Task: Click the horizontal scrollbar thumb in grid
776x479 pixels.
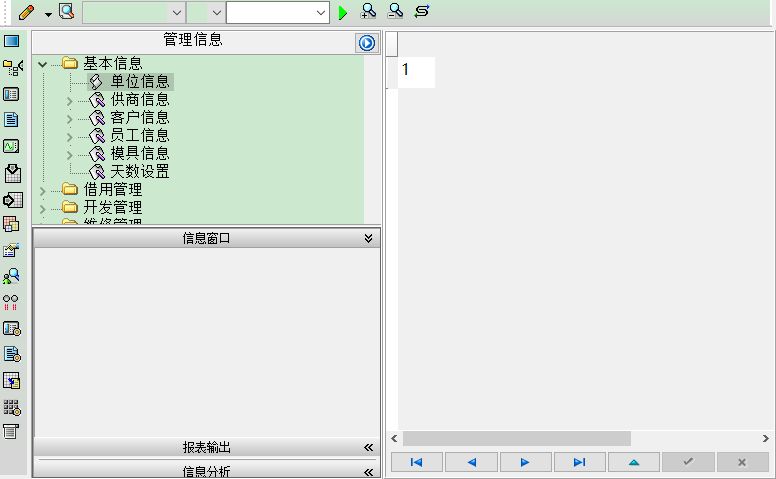Action: pyautogui.click(x=517, y=438)
